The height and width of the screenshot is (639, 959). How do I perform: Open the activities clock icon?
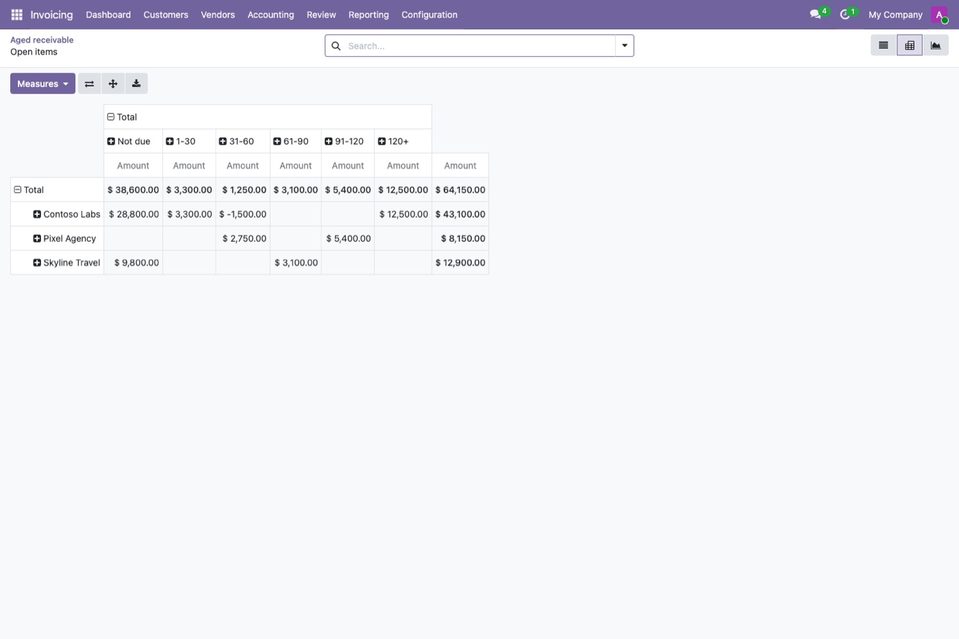pyautogui.click(x=845, y=14)
